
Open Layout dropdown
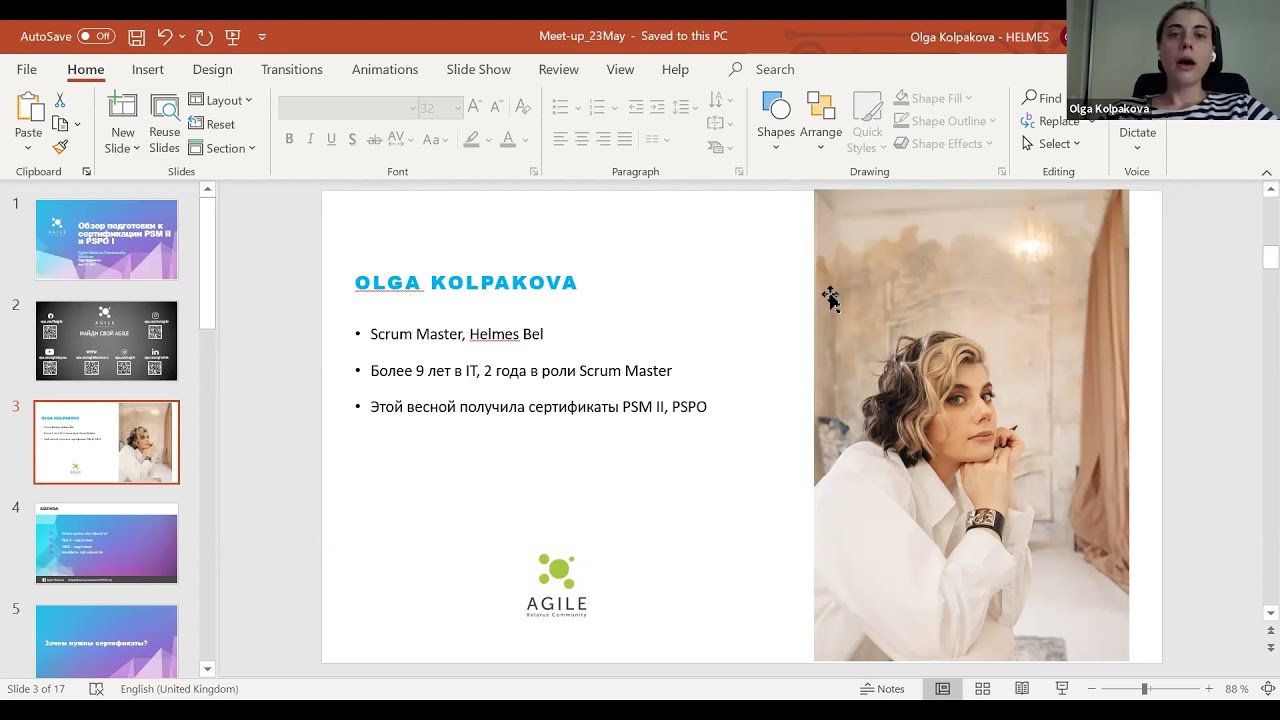pos(220,100)
